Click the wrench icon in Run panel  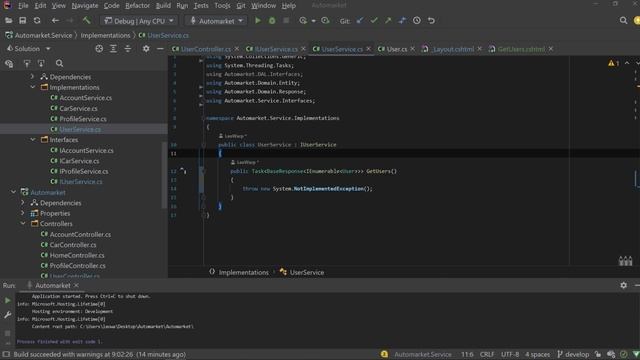point(7,315)
